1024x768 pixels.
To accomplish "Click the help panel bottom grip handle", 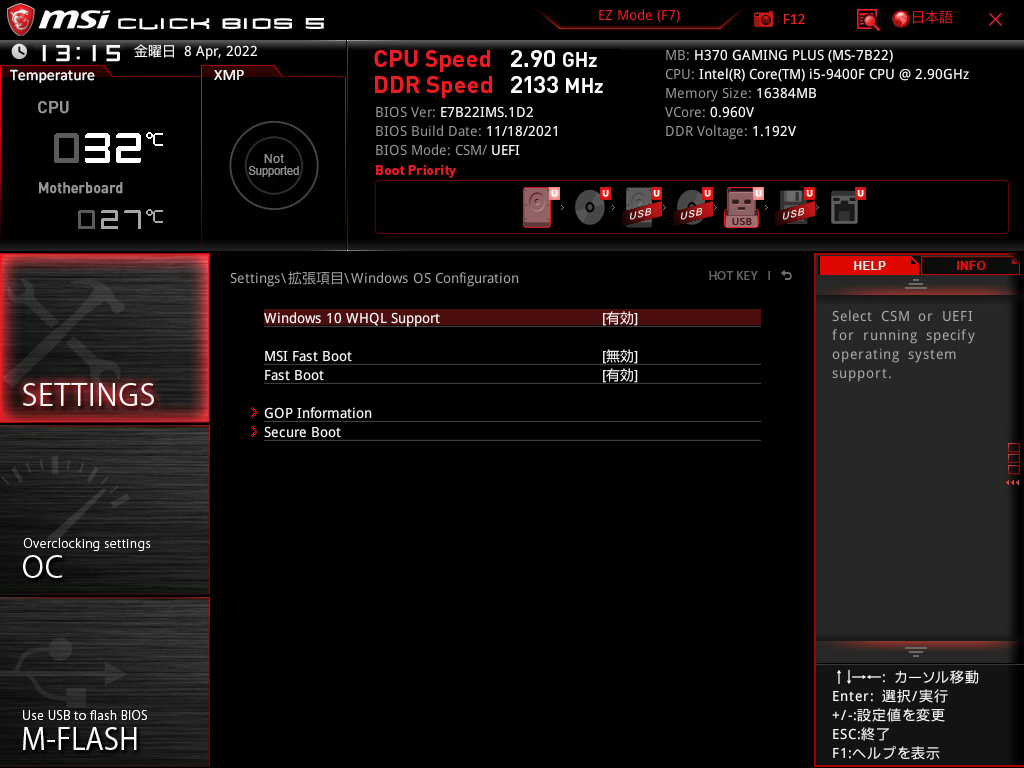I will click(916, 652).
